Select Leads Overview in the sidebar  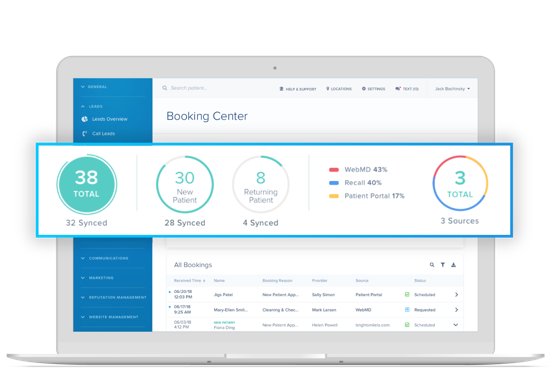point(109,119)
